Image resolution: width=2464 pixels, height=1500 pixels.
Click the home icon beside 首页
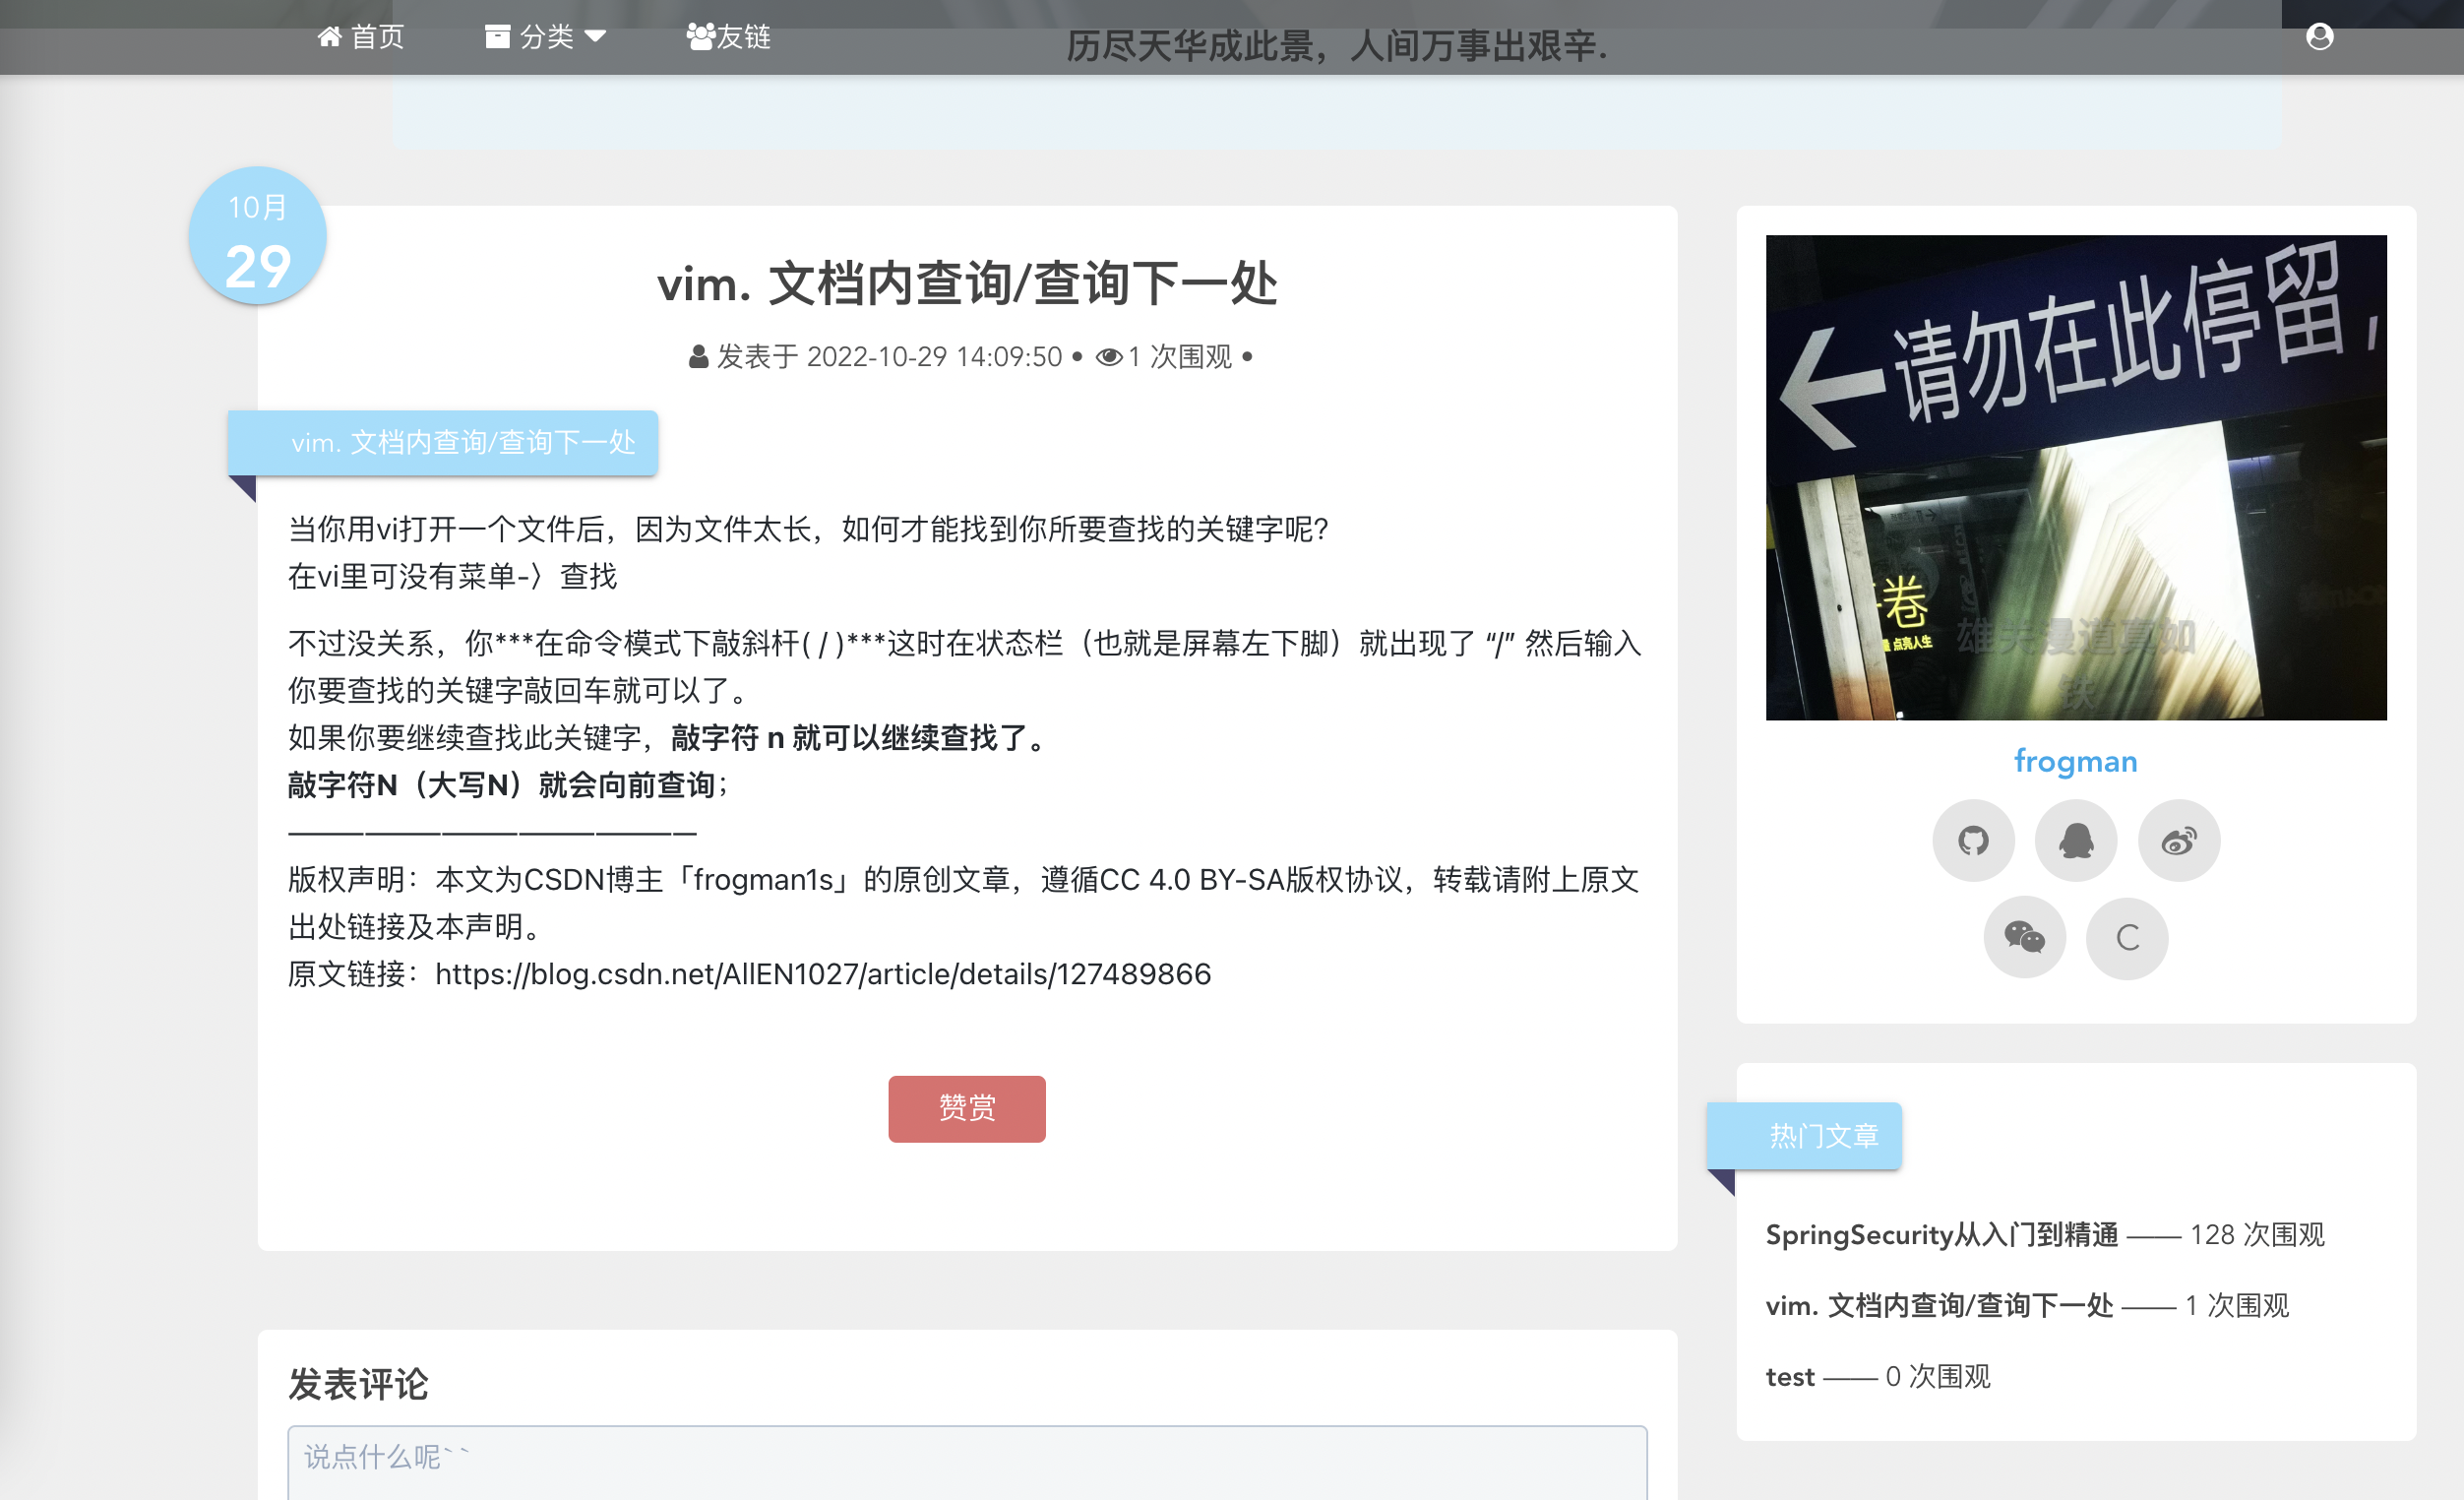tap(329, 37)
